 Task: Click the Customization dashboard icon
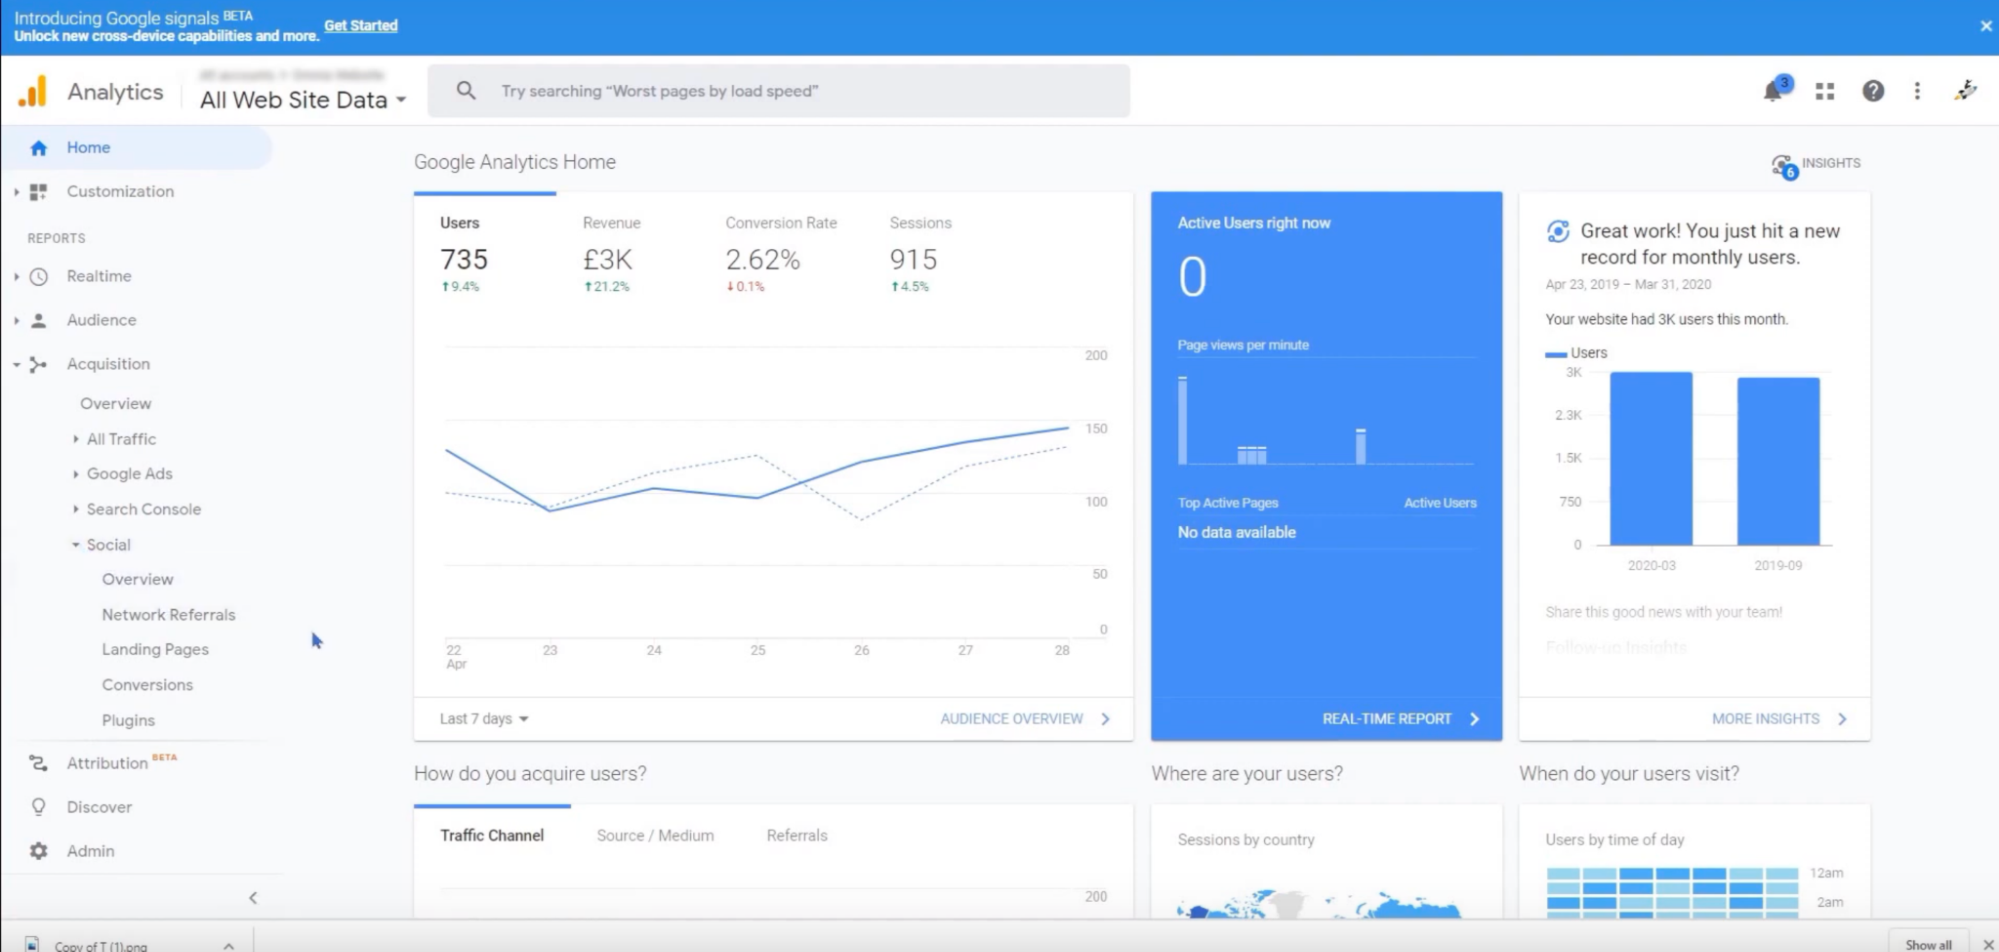click(39, 192)
